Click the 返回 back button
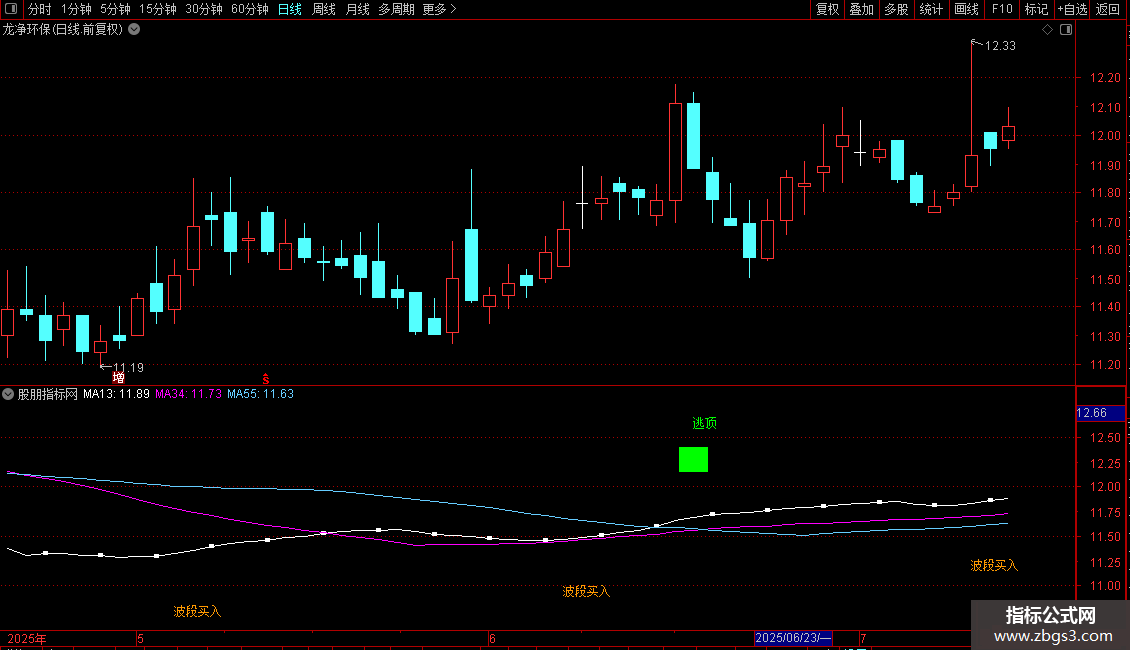Image resolution: width=1130 pixels, height=650 pixels. pos(1108,9)
